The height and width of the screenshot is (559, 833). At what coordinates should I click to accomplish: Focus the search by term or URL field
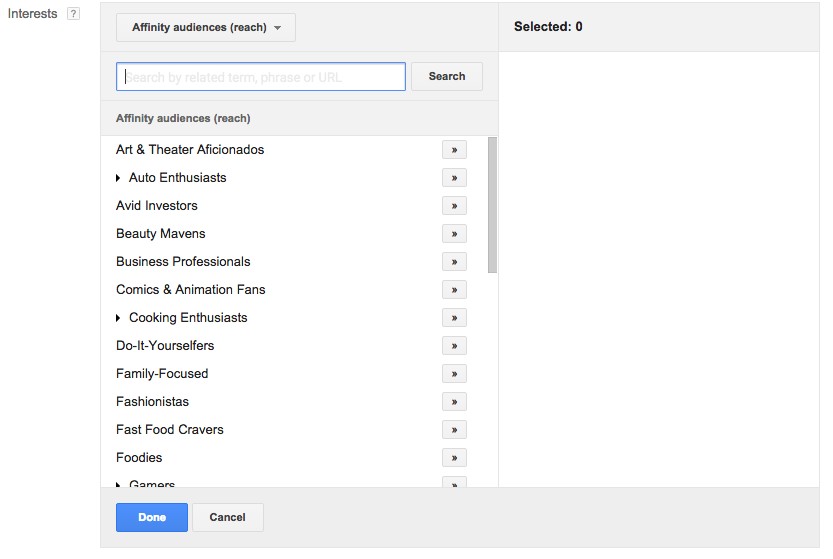point(261,77)
